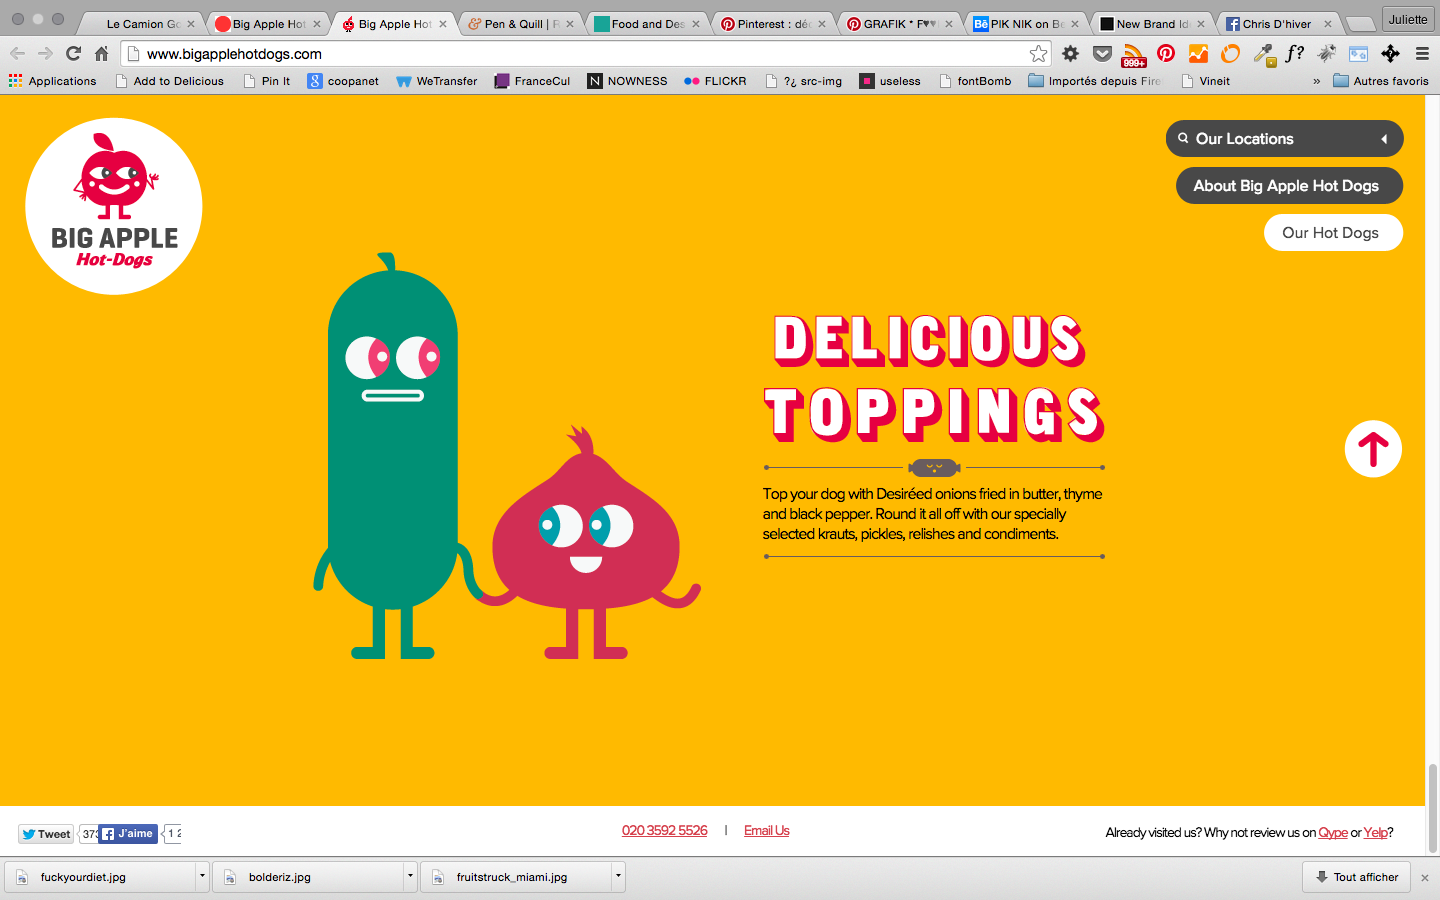The image size is (1440, 900).
Task: Open the NOWNESS bookmark
Action: point(627,81)
